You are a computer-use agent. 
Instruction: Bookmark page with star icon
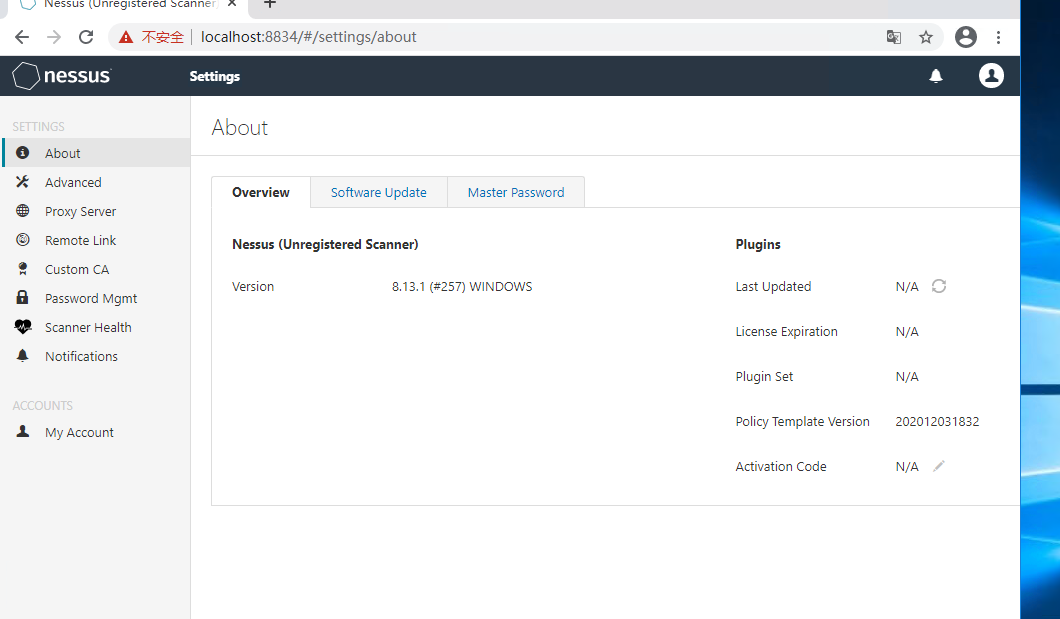coord(926,37)
